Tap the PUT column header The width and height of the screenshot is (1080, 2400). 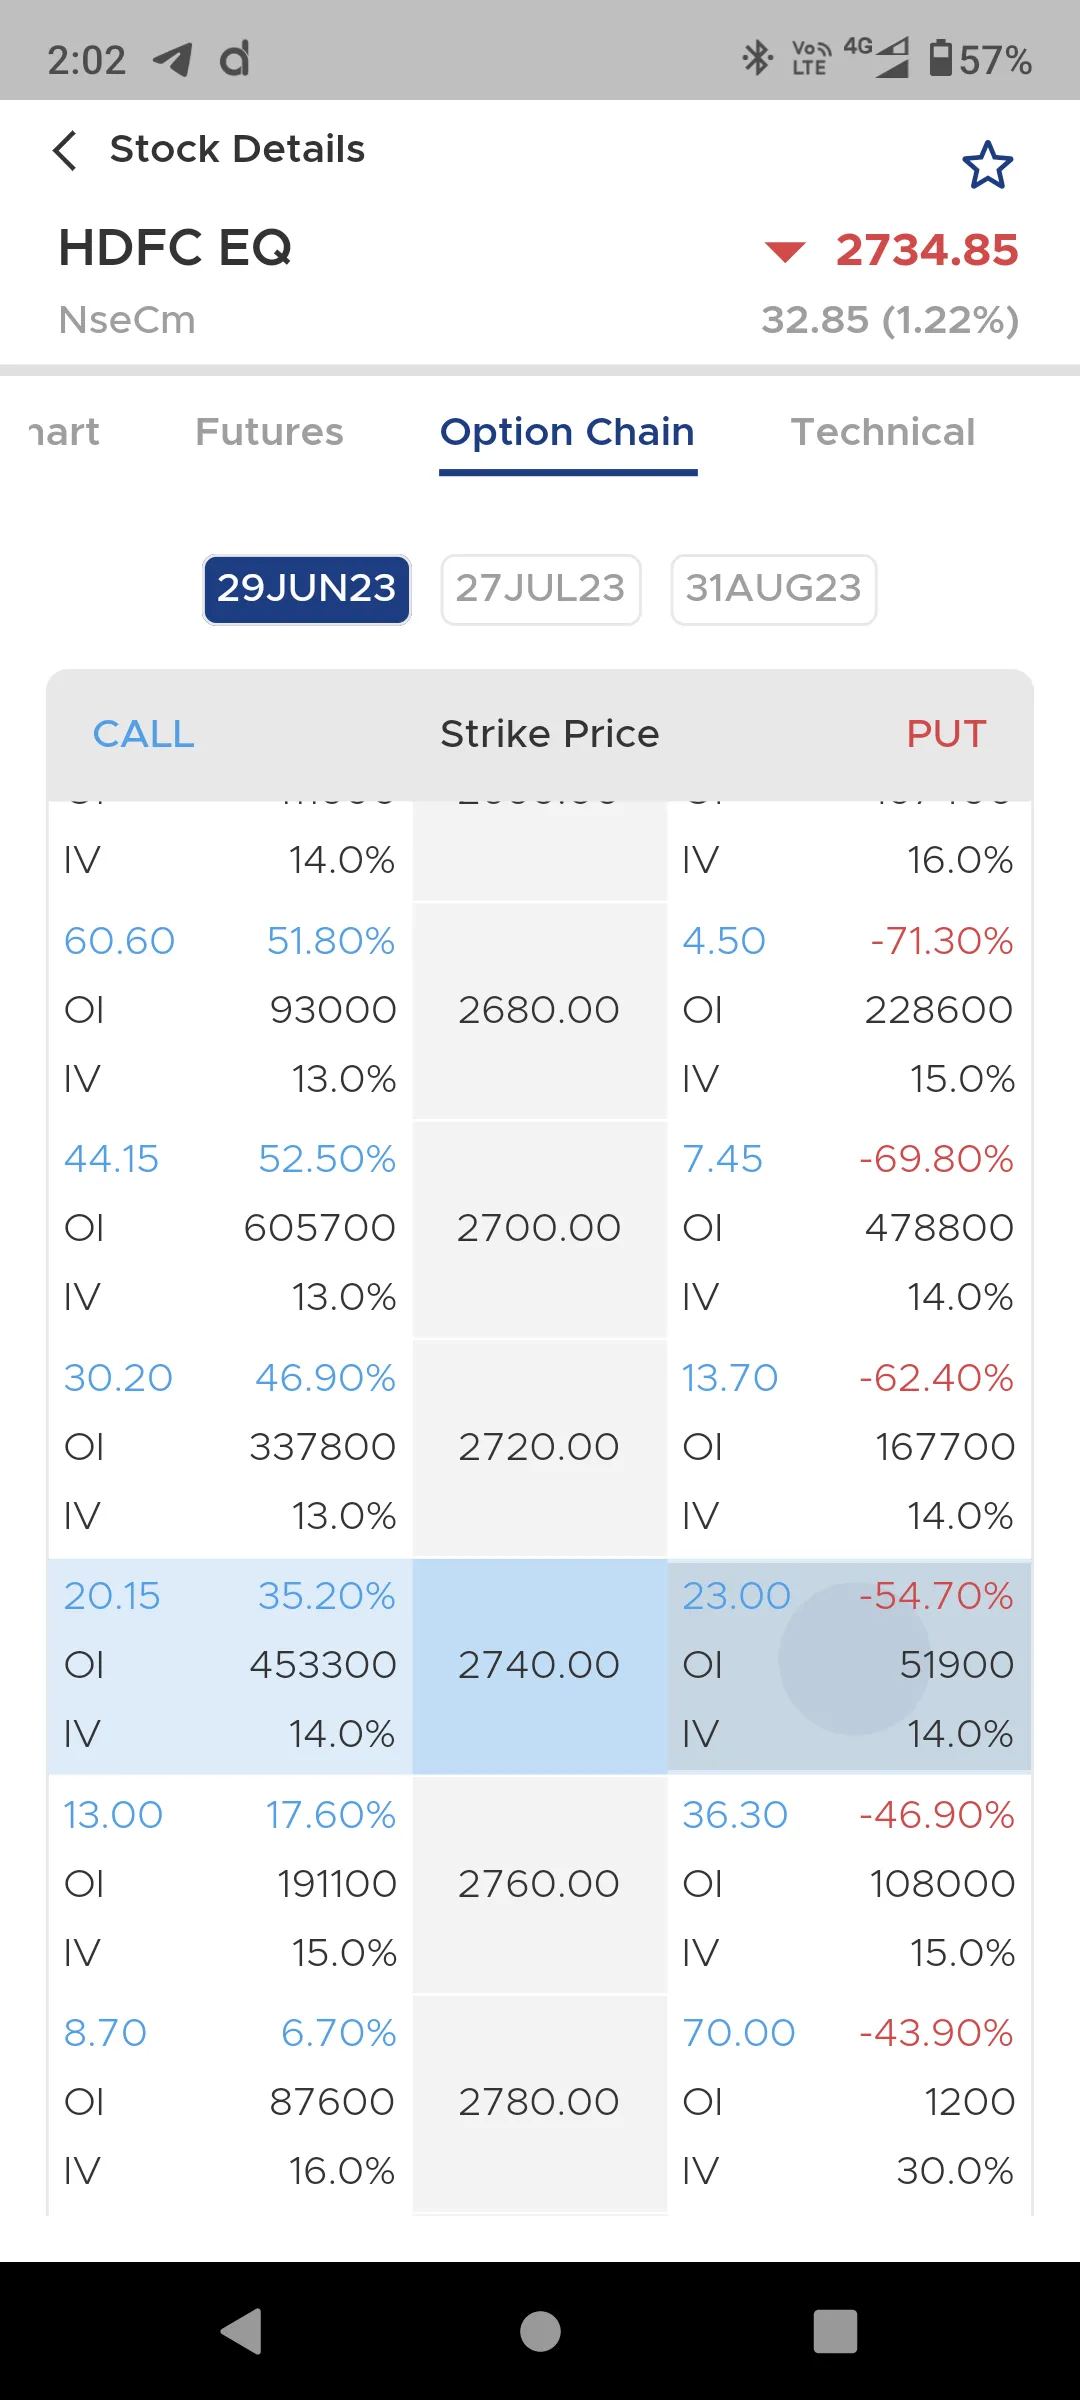tap(946, 734)
